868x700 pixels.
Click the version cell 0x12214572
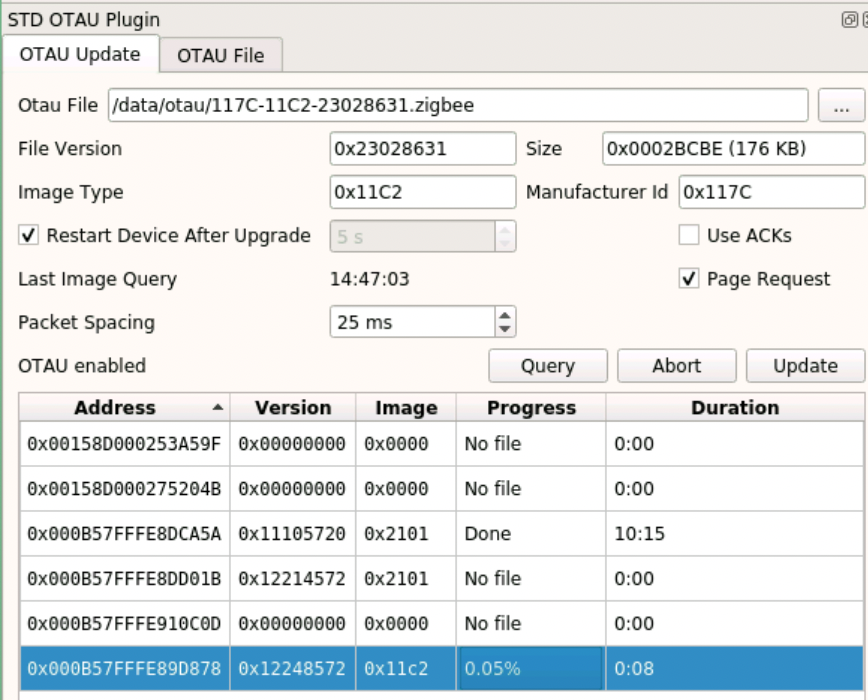click(x=292, y=578)
